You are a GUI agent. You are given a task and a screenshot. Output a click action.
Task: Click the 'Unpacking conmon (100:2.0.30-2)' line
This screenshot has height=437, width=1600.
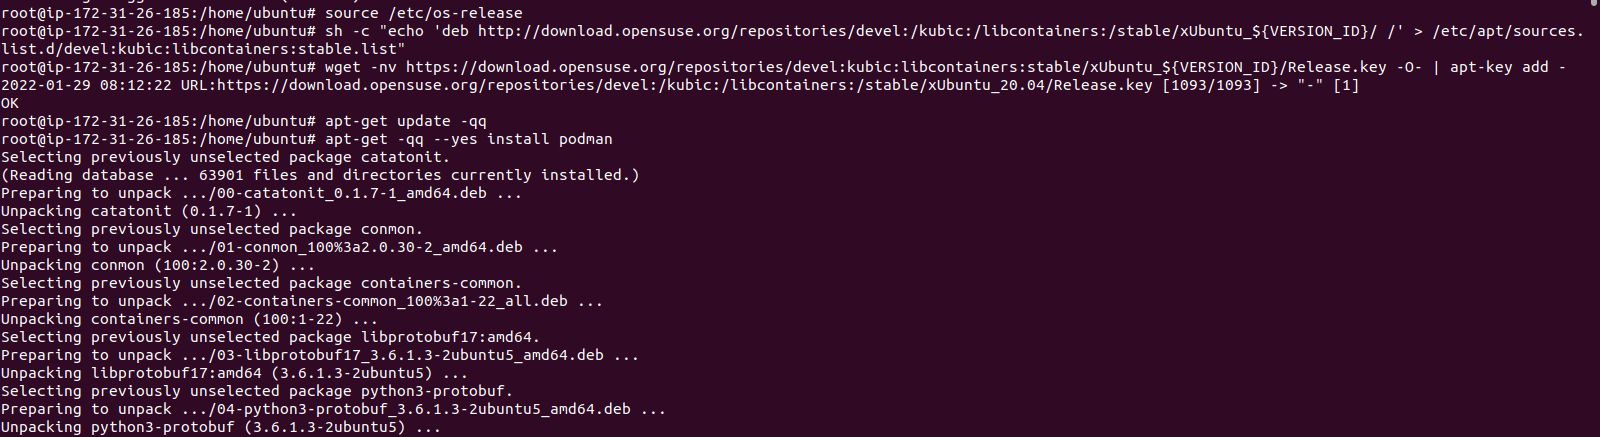(x=158, y=265)
